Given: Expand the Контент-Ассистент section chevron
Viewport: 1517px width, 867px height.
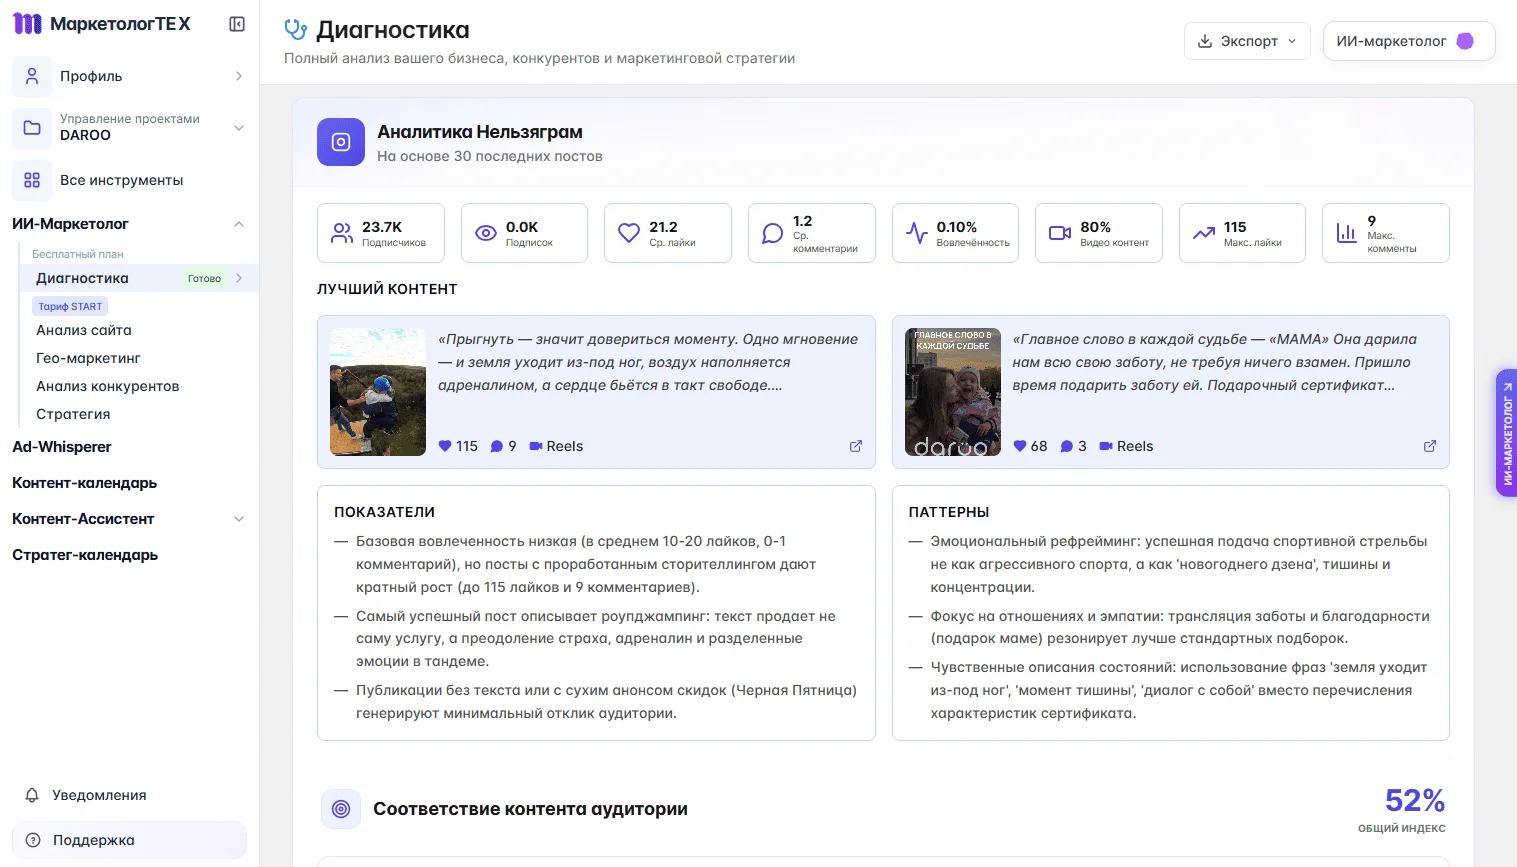Looking at the screenshot, I should point(239,519).
